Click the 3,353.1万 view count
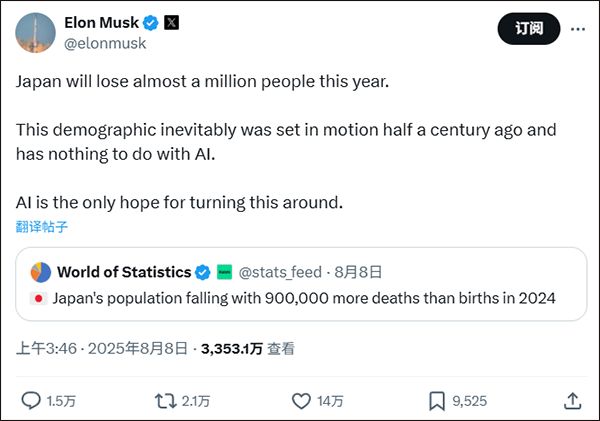This screenshot has width=600, height=421. (x=232, y=349)
